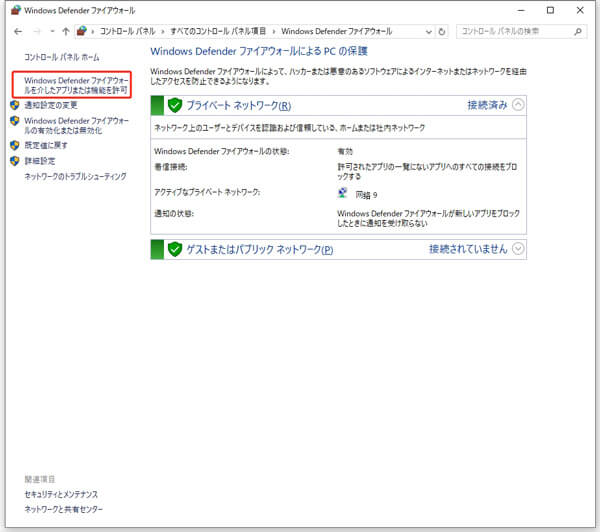Click 接続済み status text
Screen dimensions: 600x532
[487, 105]
